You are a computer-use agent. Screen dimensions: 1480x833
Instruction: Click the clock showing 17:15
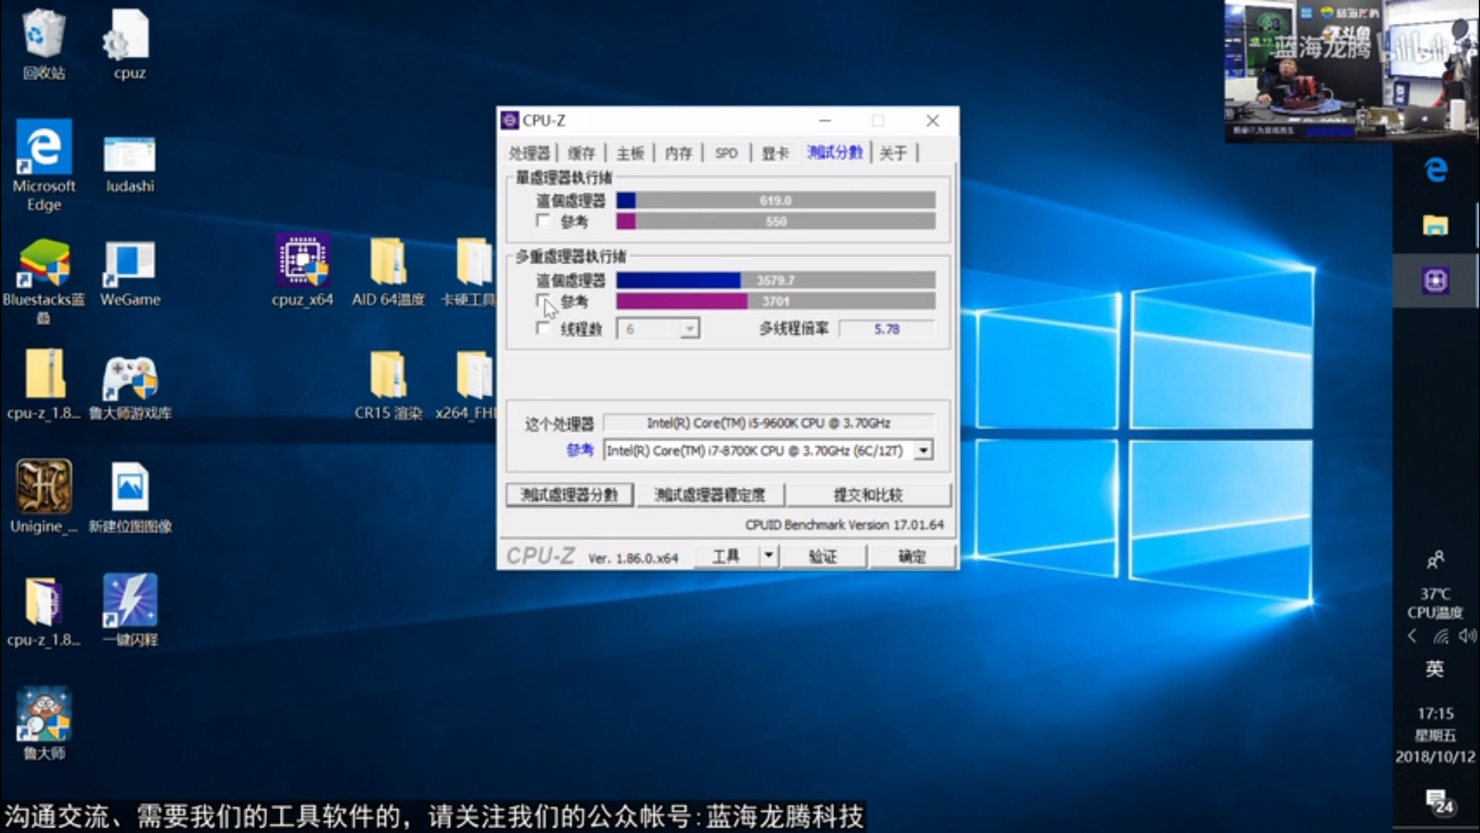1435,714
